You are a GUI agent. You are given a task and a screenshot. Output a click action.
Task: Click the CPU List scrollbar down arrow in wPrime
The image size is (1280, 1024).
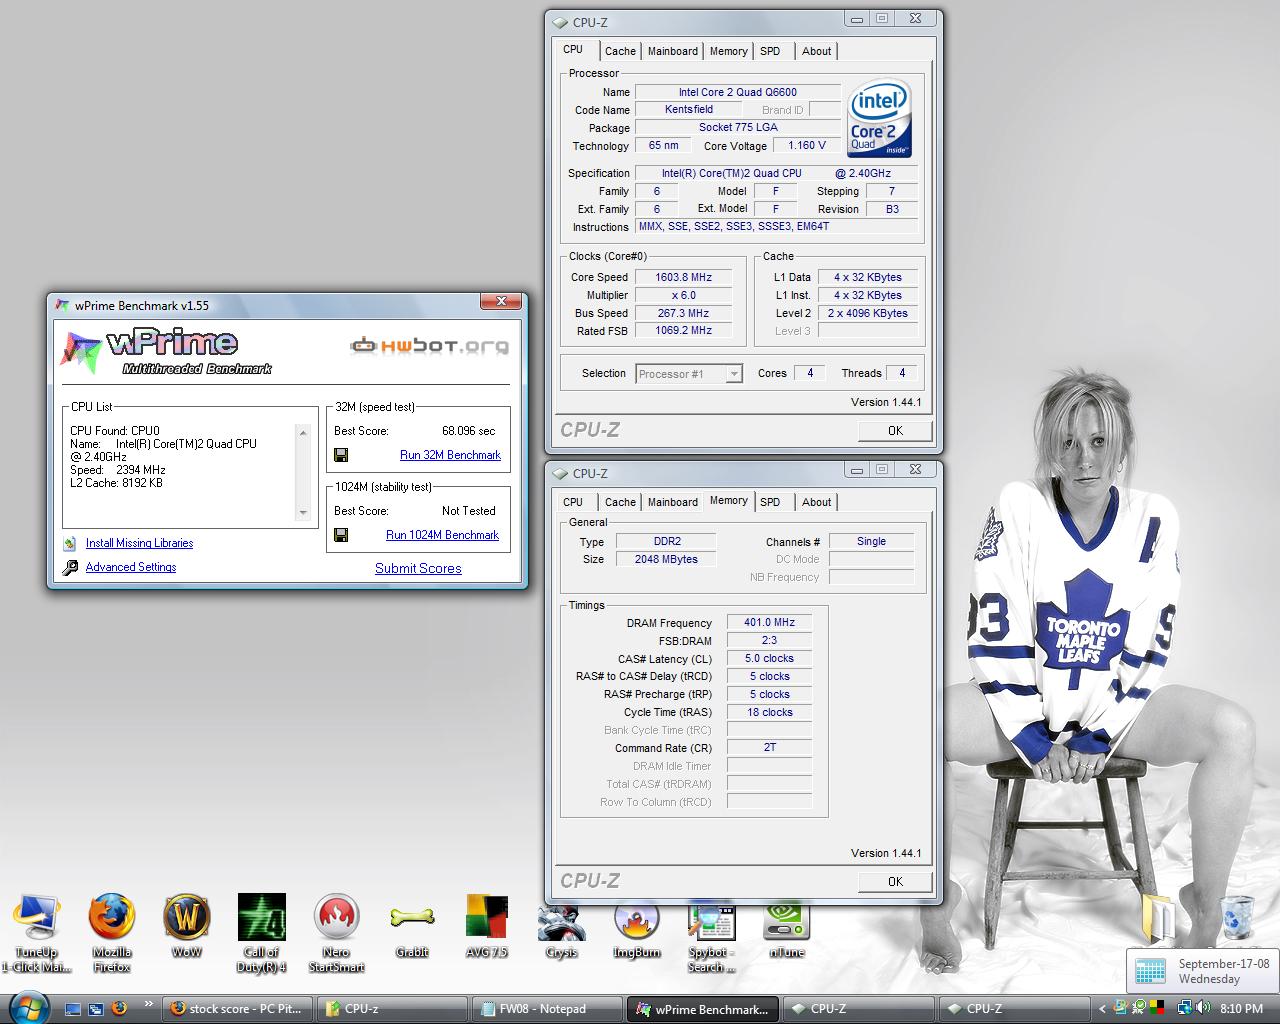point(303,513)
